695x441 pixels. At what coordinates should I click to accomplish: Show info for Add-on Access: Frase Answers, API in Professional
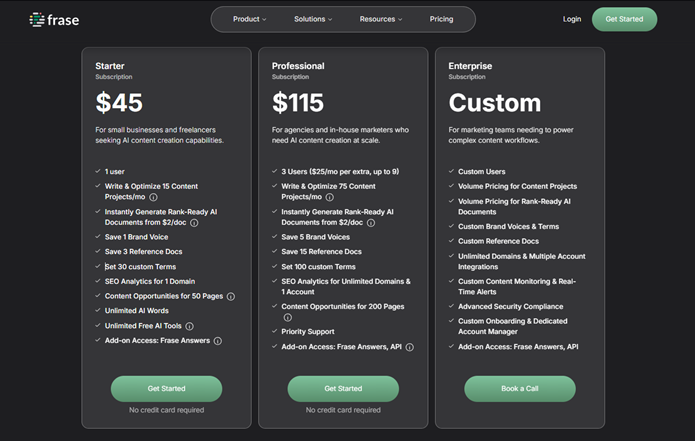pos(410,347)
